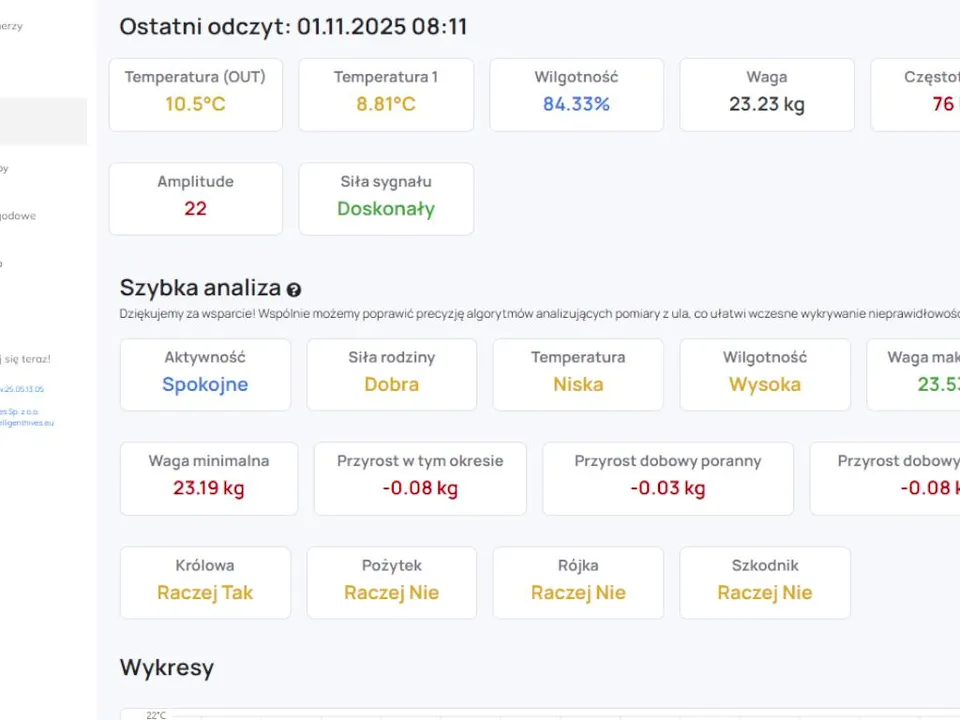Image resolution: width=960 pixels, height=720 pixels.
Task: Open the Aktywność Spokojne analysis card
Action: [x=205, y=374]
